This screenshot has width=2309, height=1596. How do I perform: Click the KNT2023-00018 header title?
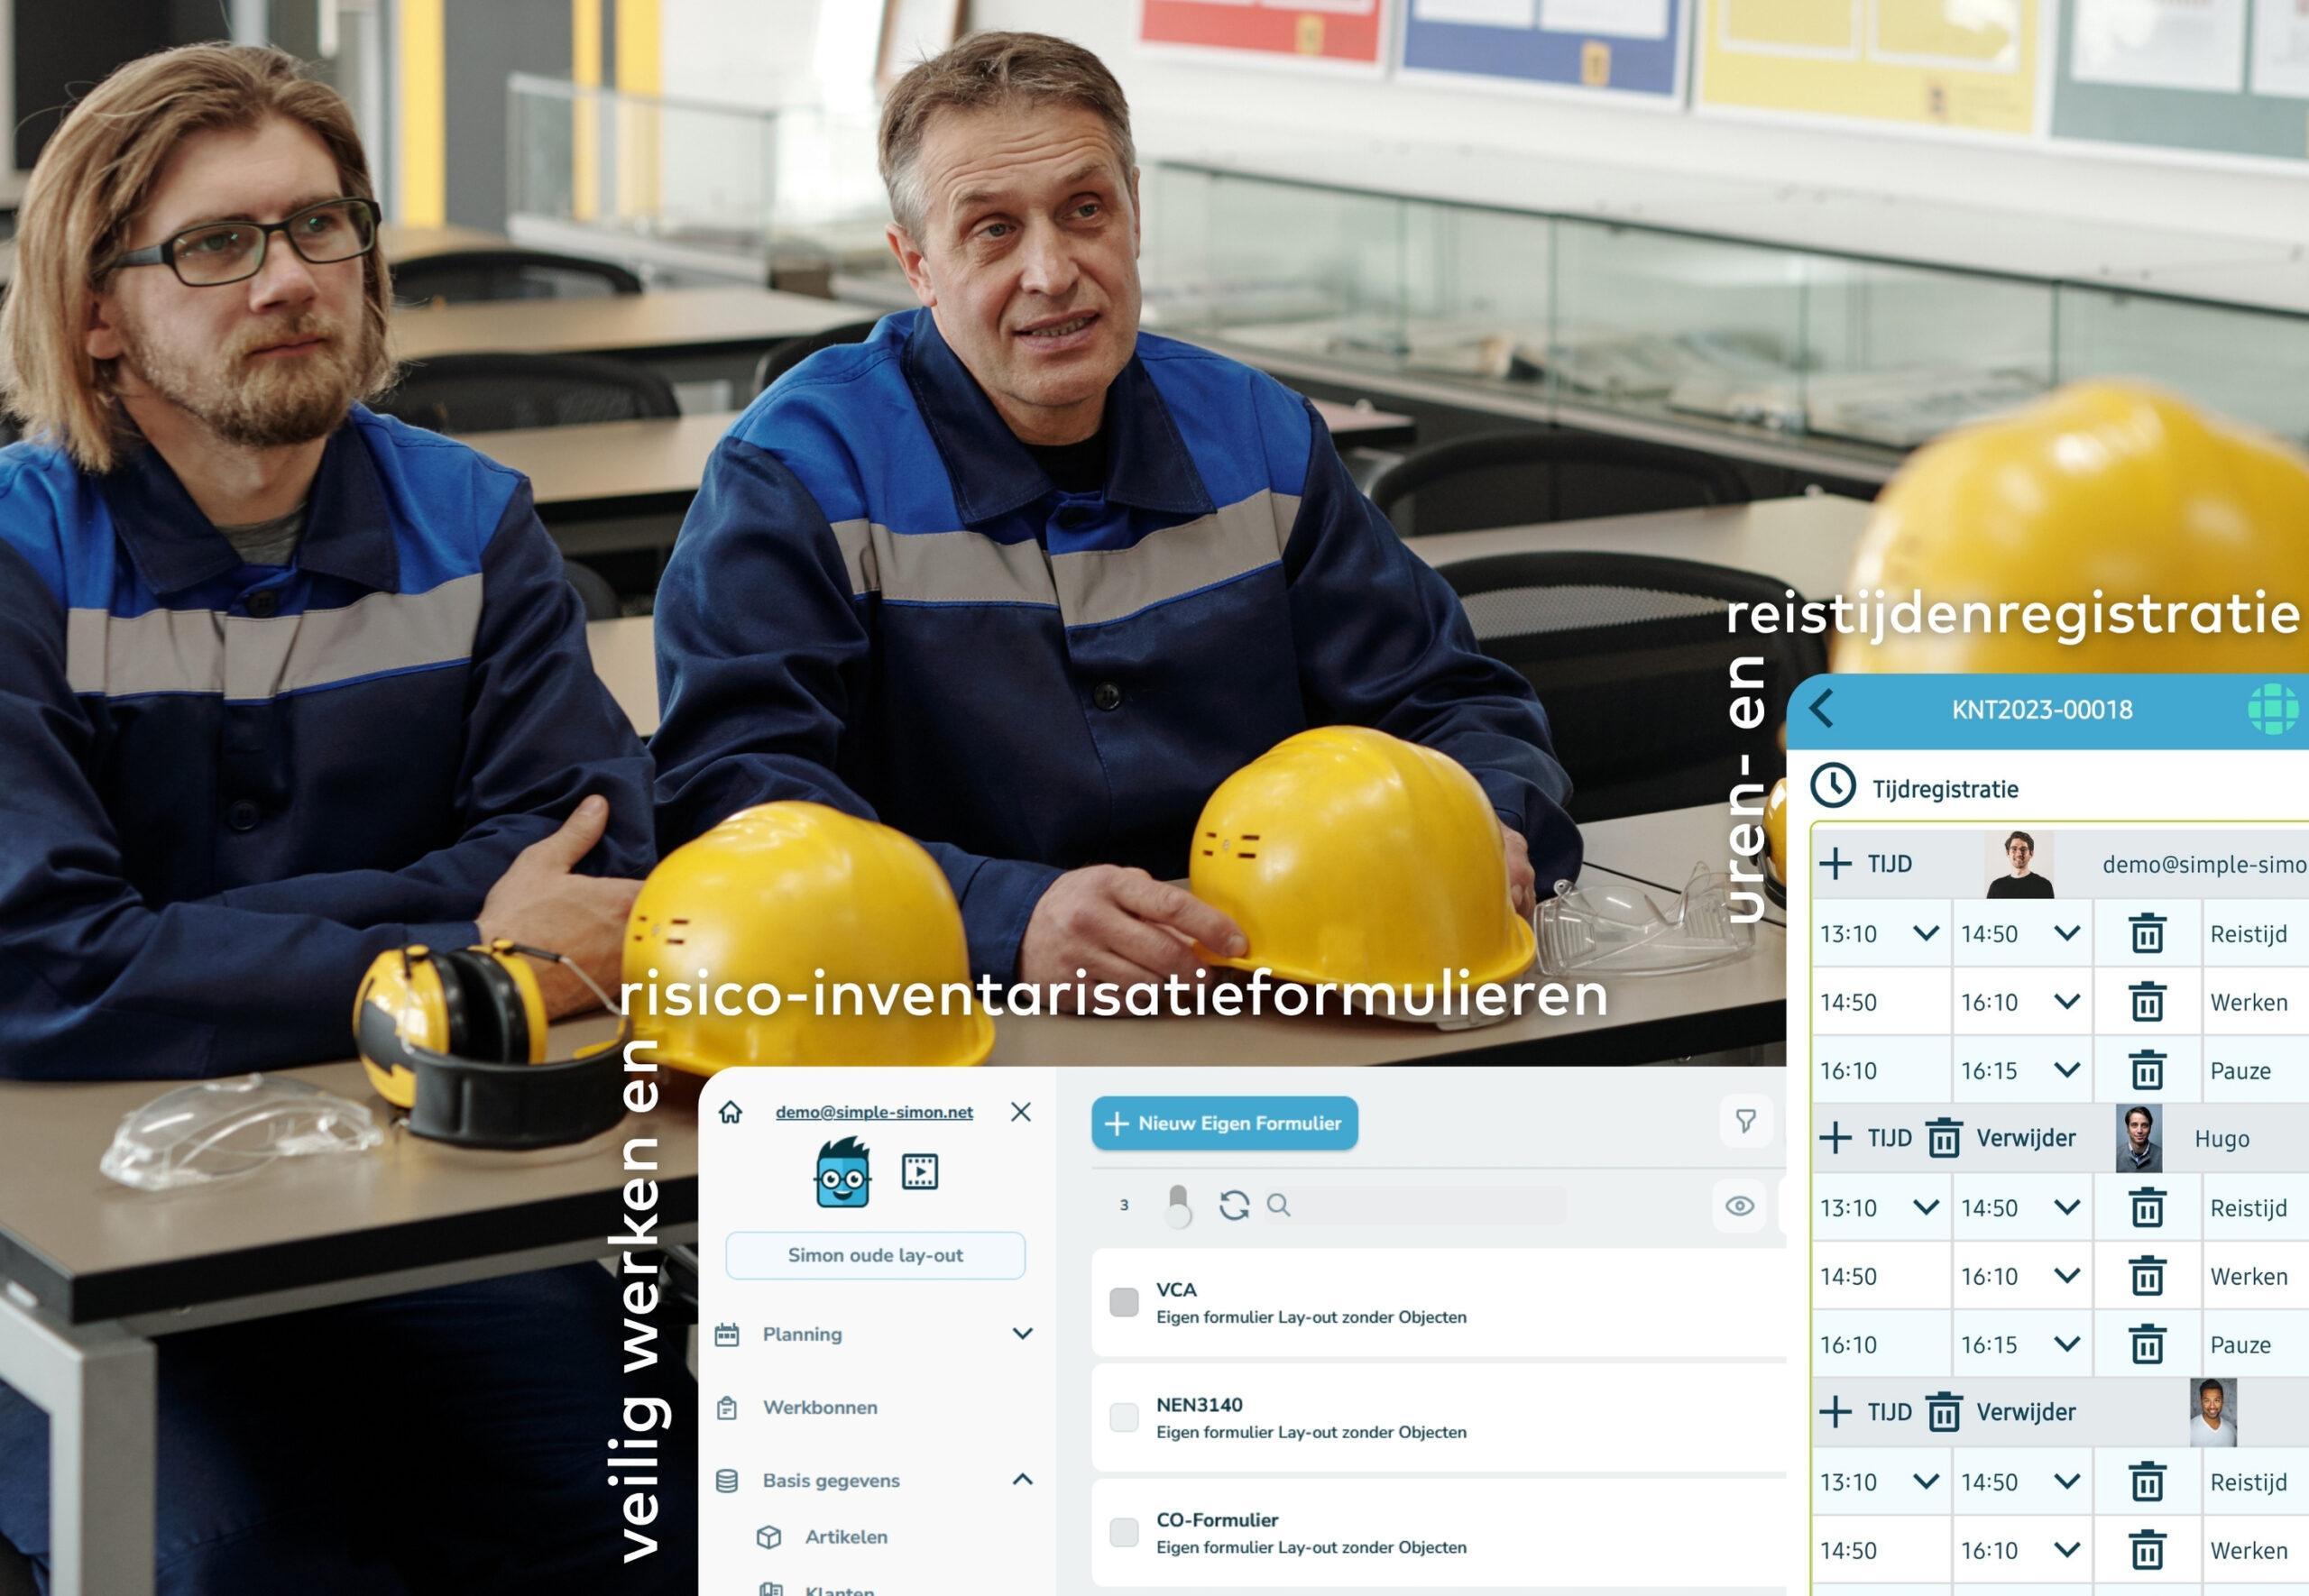tap(2042, 709)
